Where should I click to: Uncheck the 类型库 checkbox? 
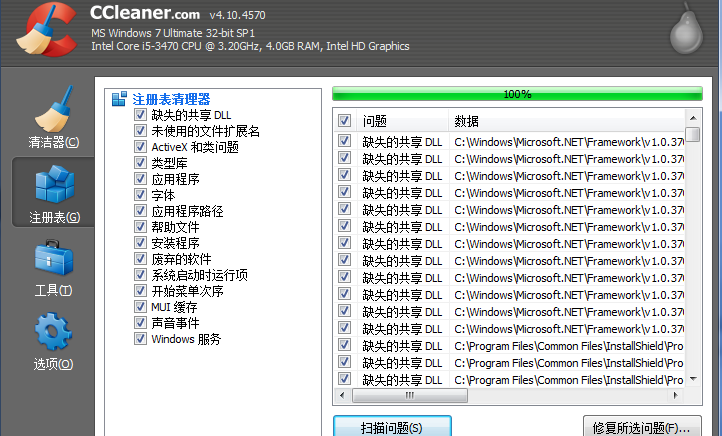(x=140, y=163)
